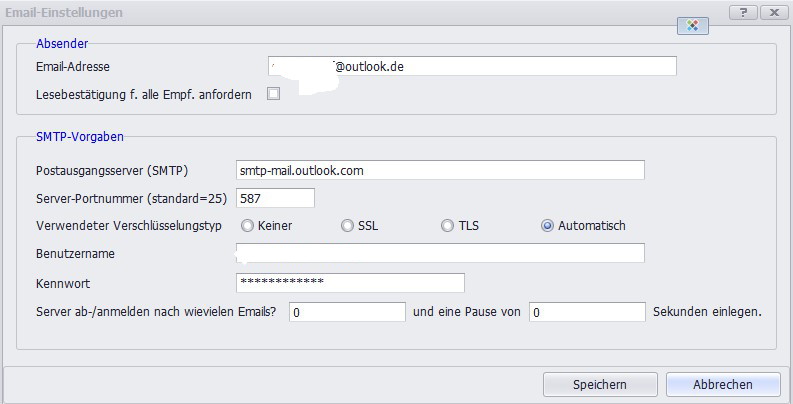The image size is (793, 404).
Task: Click into the Postausgangsserver (SMTP) field
Action: click(x=440, y=170)
